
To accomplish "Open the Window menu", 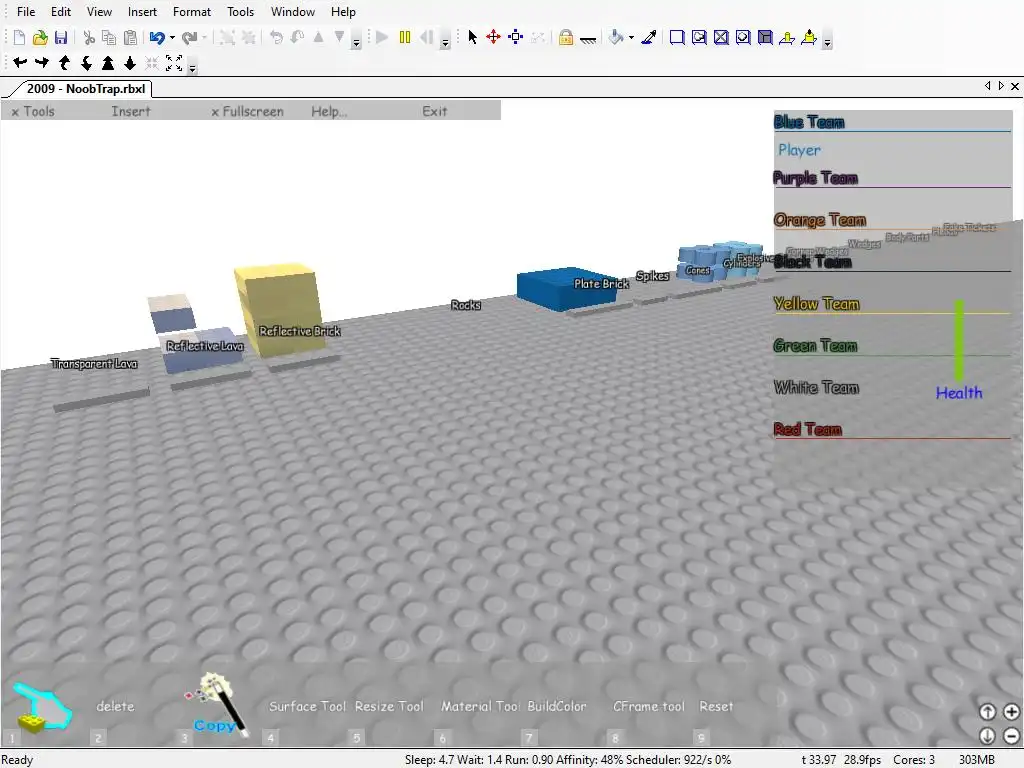I will [x=293, y=12].
